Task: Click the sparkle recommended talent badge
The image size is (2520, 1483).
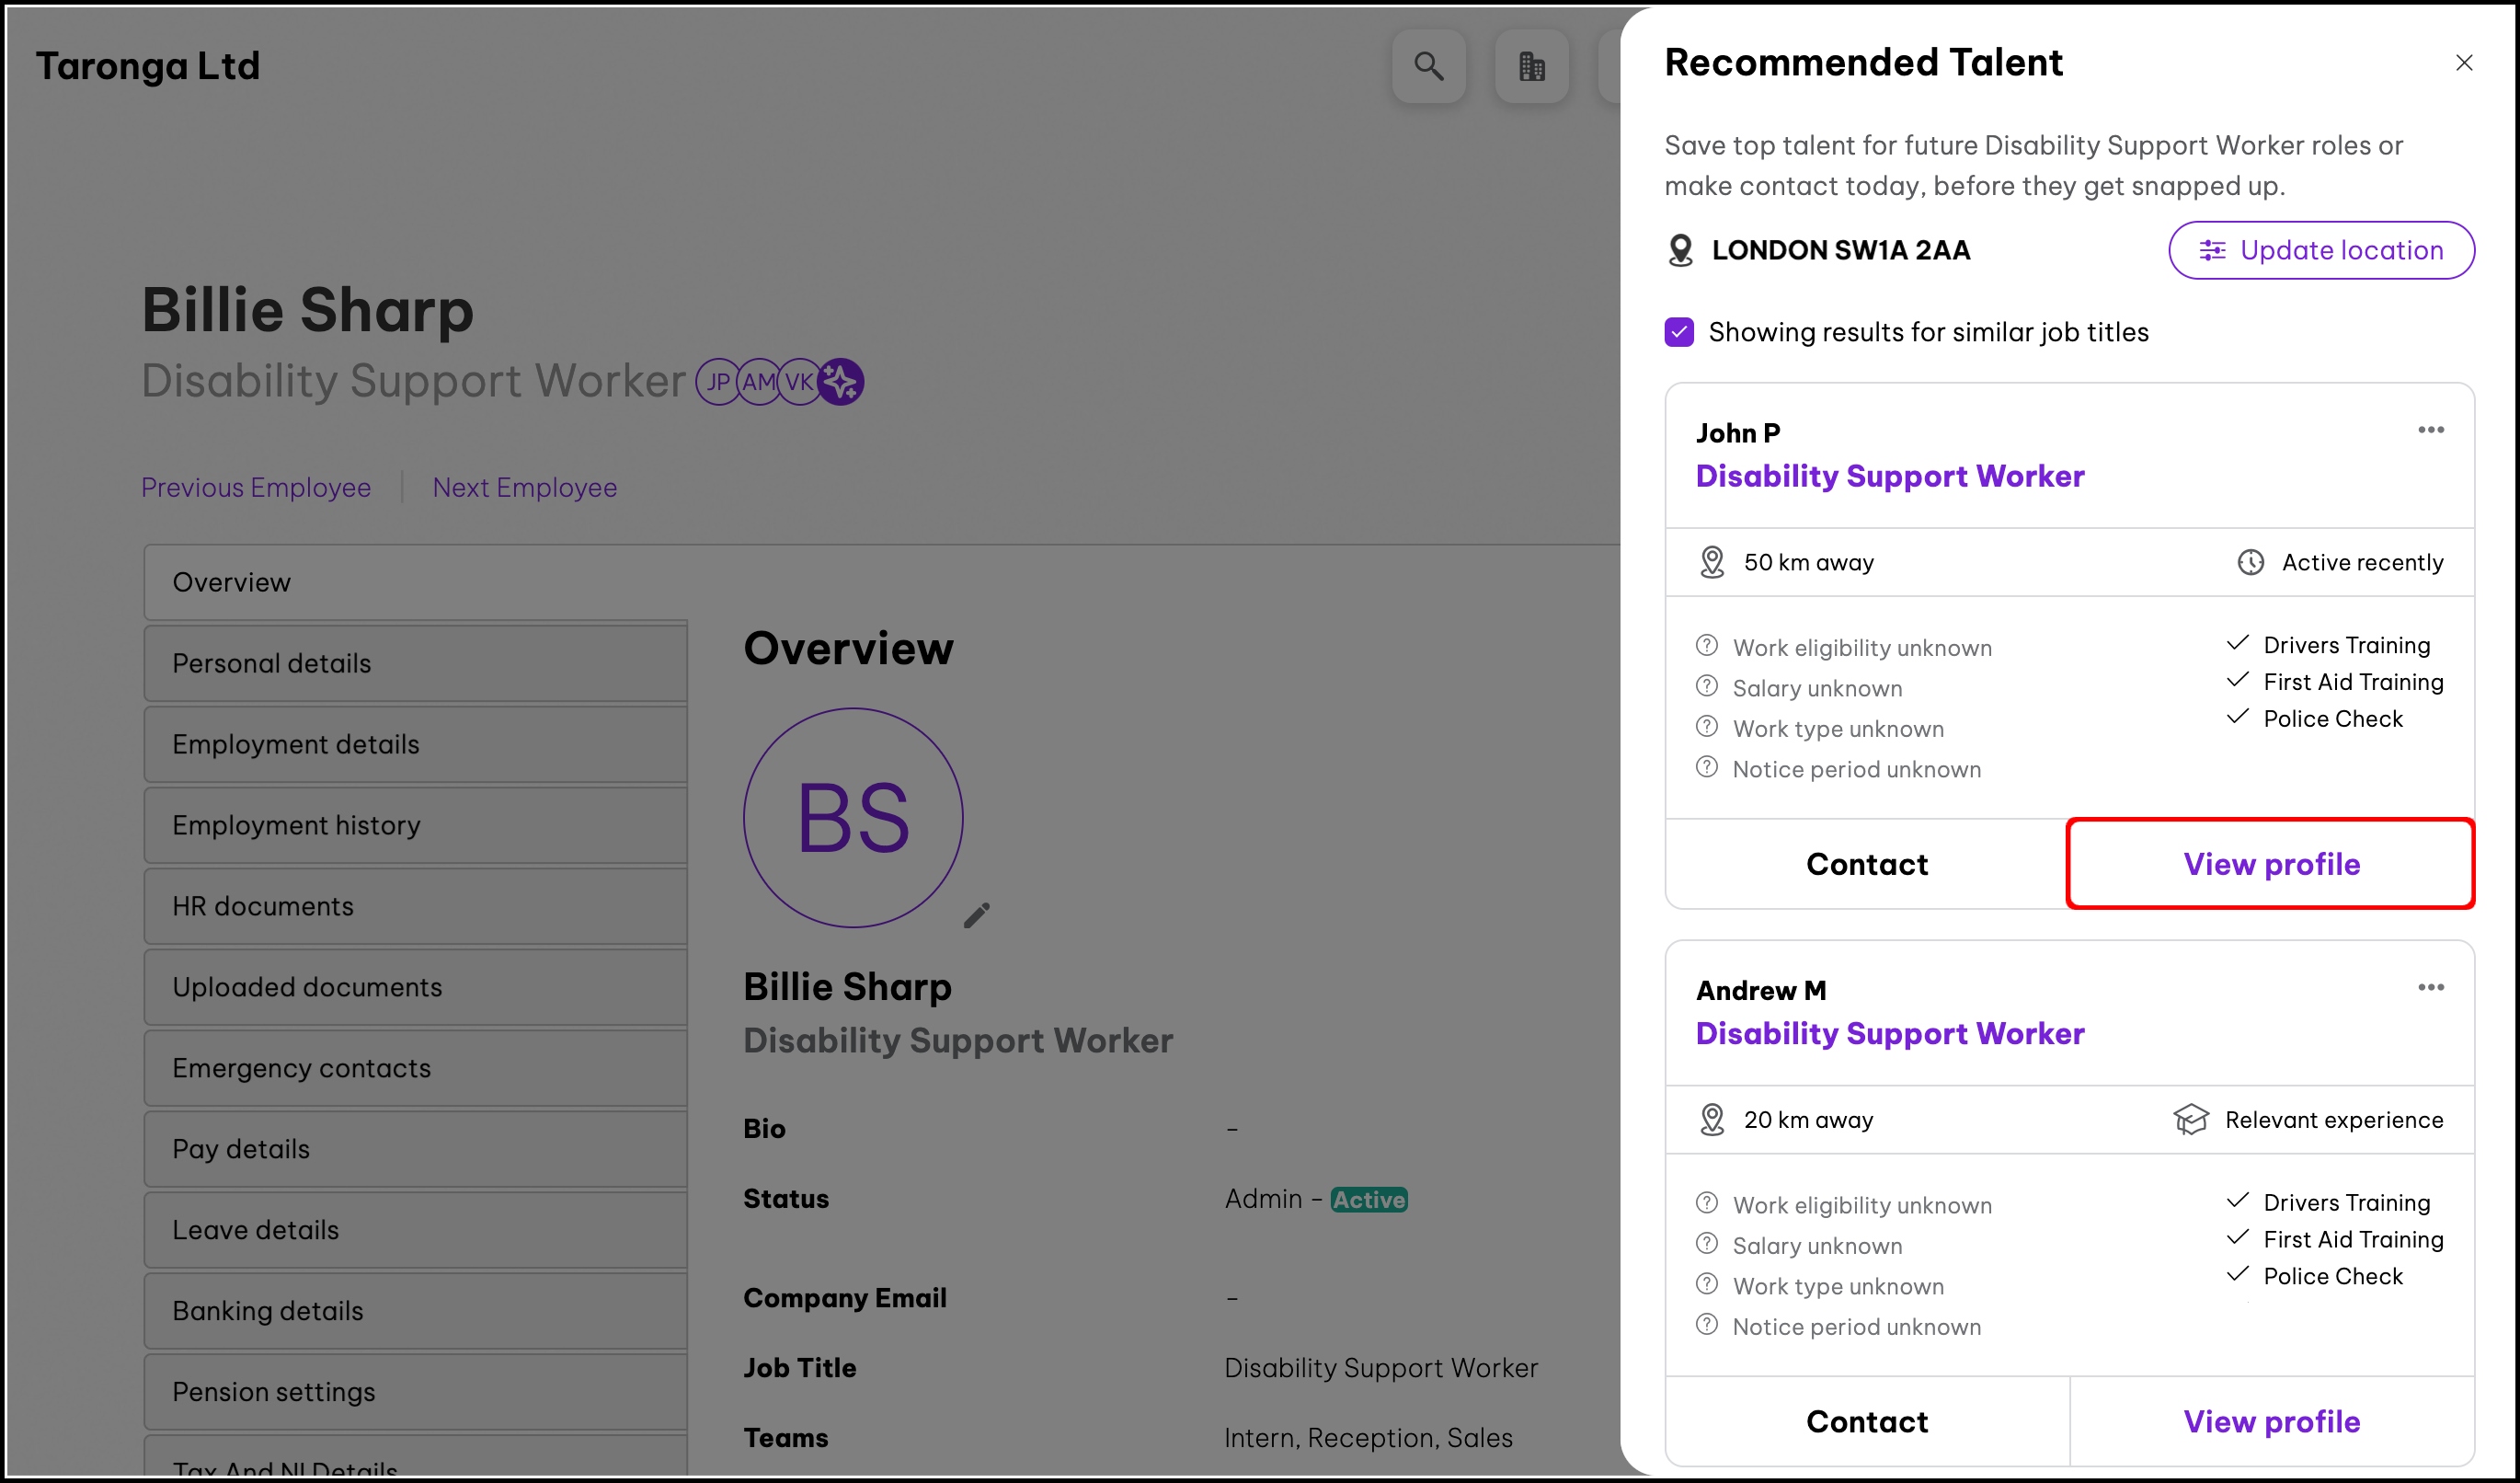Action: [x=841, y=382]
